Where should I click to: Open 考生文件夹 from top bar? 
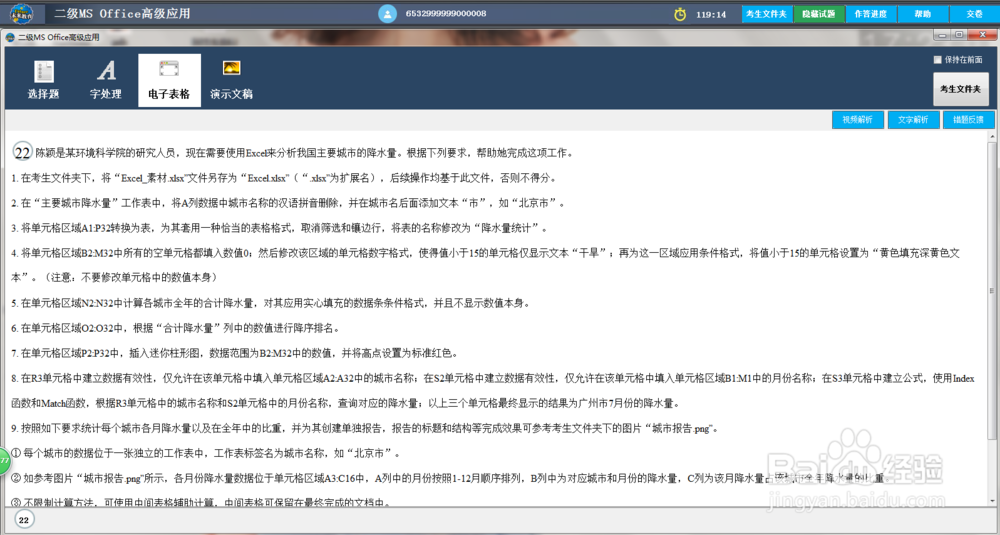[767, 14]
